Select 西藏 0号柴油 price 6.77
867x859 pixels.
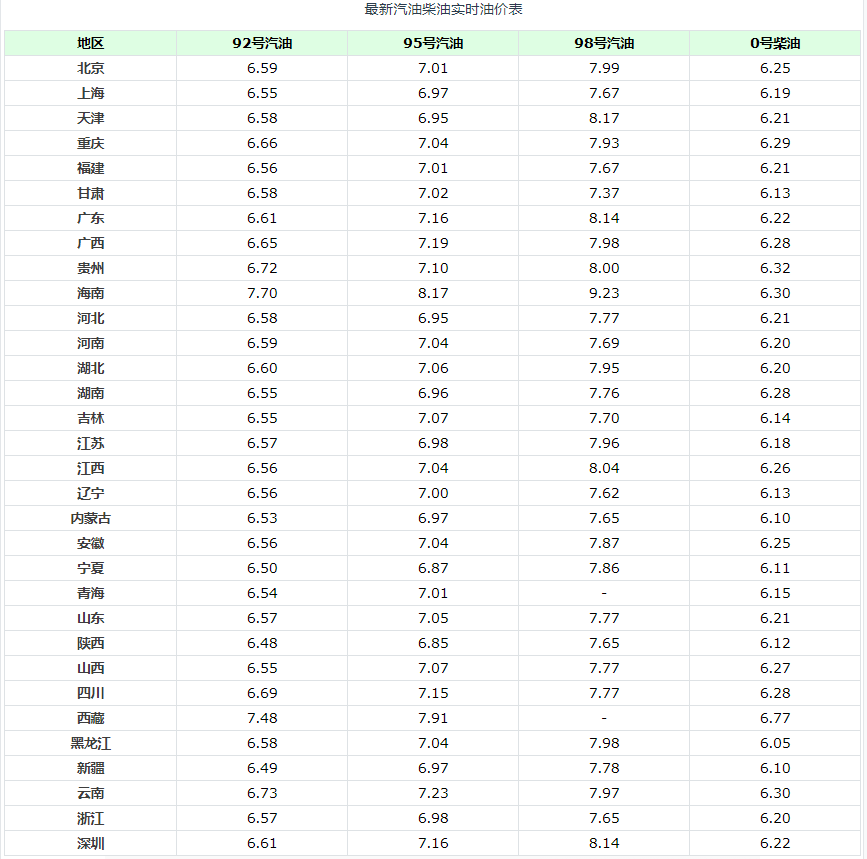tap(775, 718)
